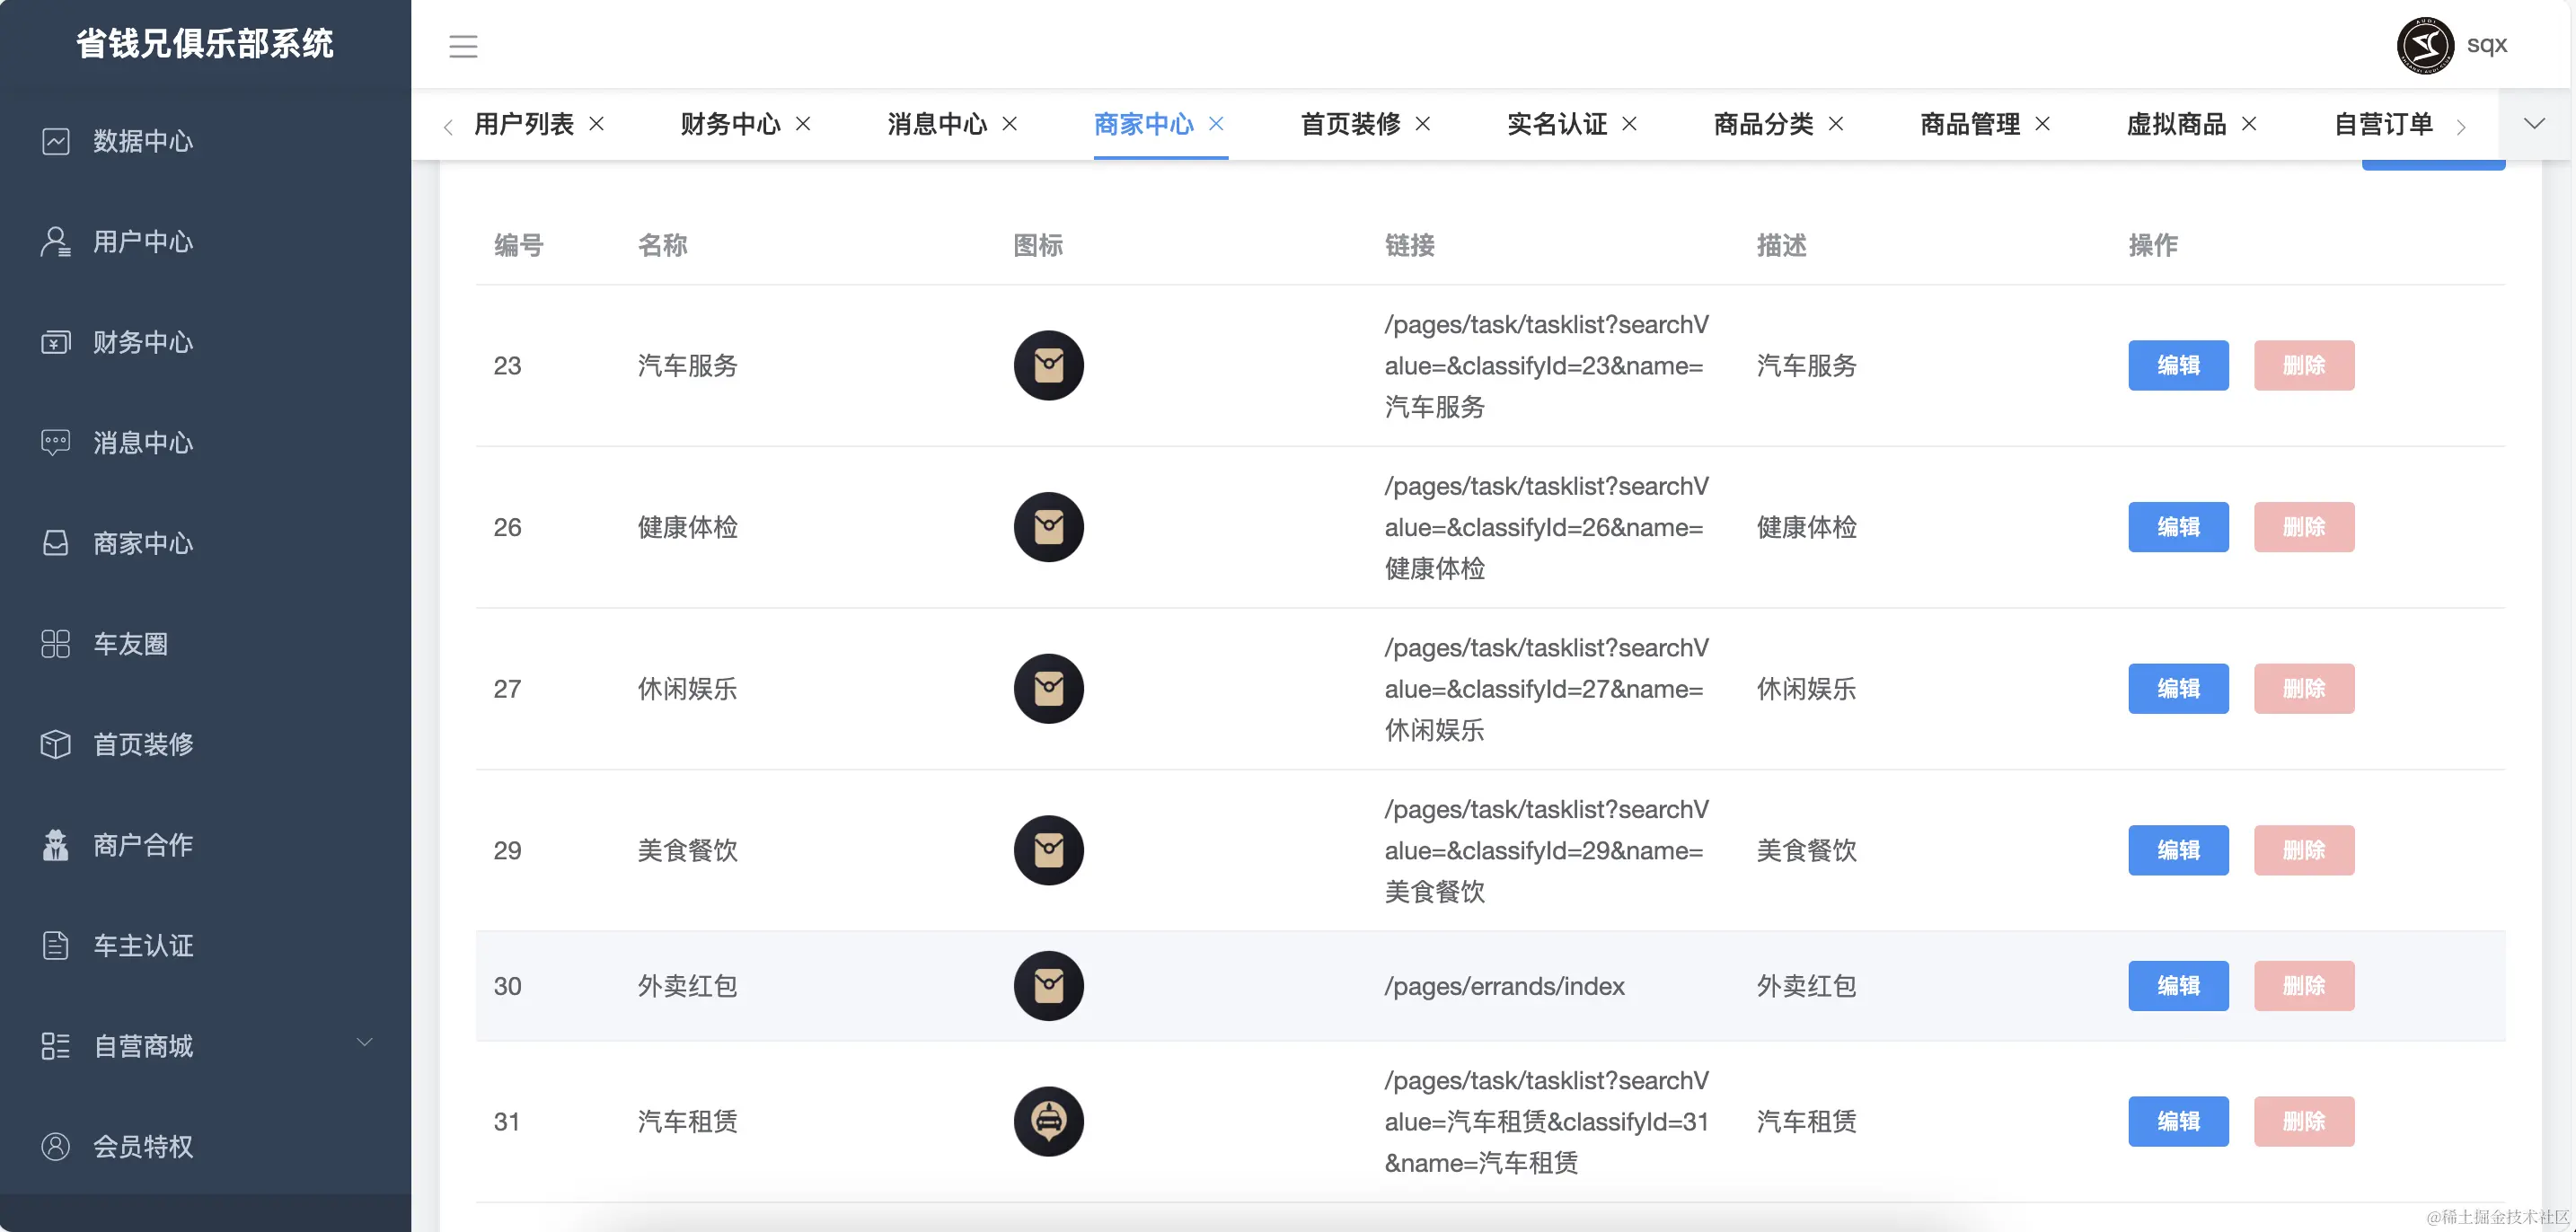The width and height of the screenshot is (2576, 1232).
Task: Open 数据中心 in the sidebar
Action: (x=142, y=141)
